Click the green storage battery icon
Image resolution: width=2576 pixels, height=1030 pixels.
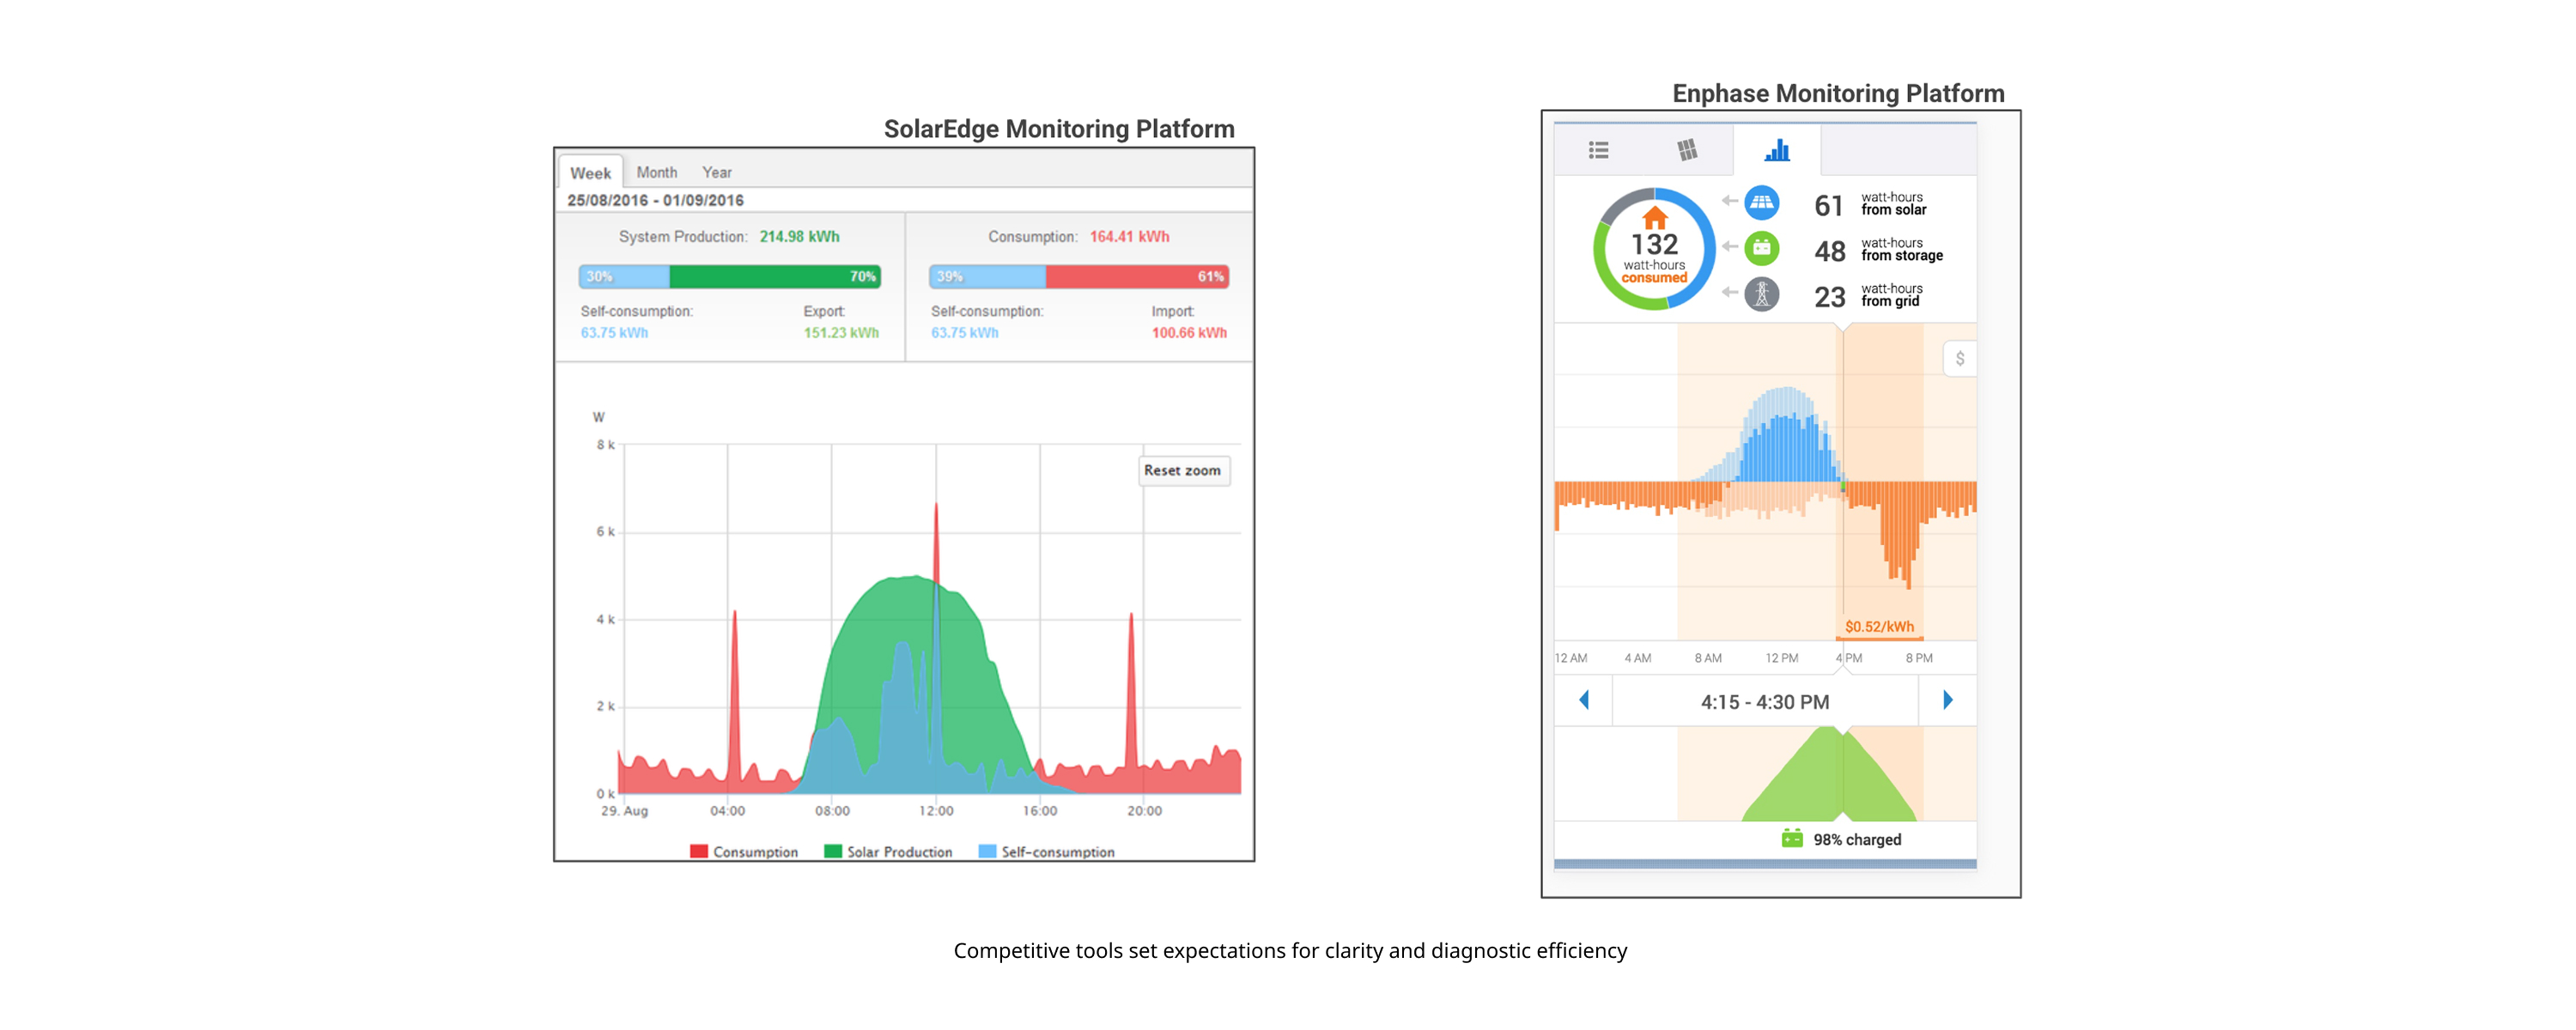click(x=1761, y=248)
